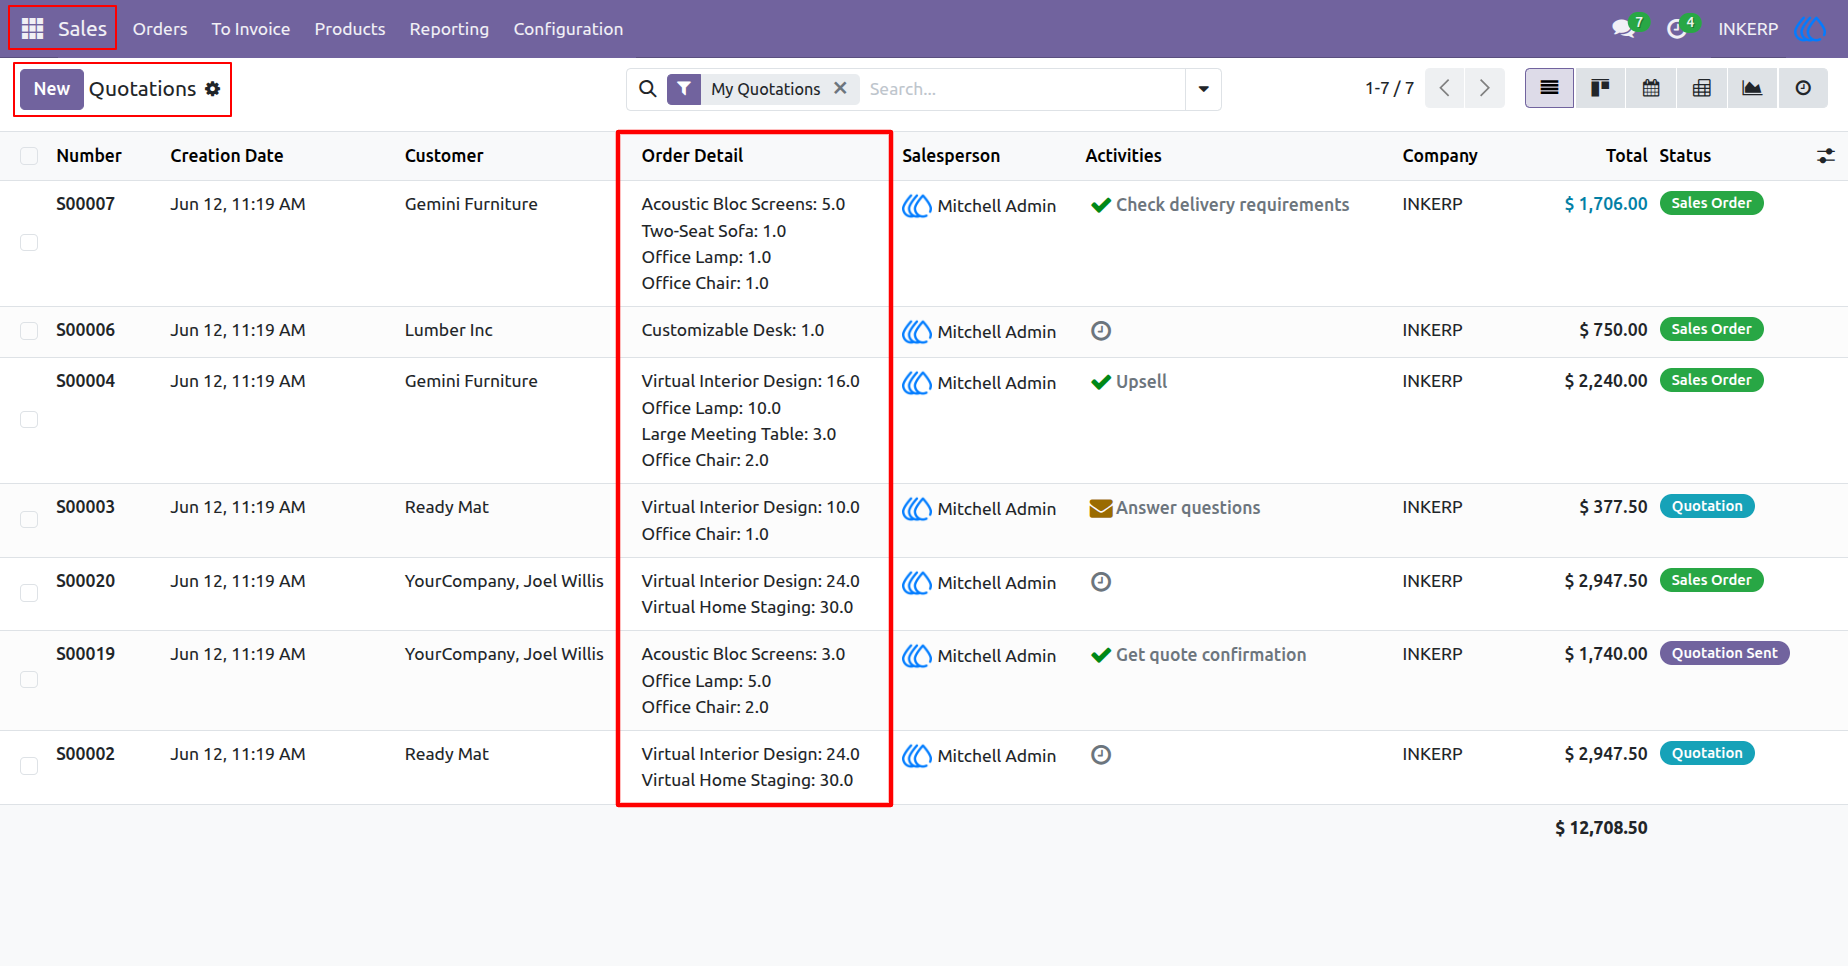Open the apps grid menu icon
Image resolution: width=1848 pixels, height=966 pixels.
(x=32, y=29)
